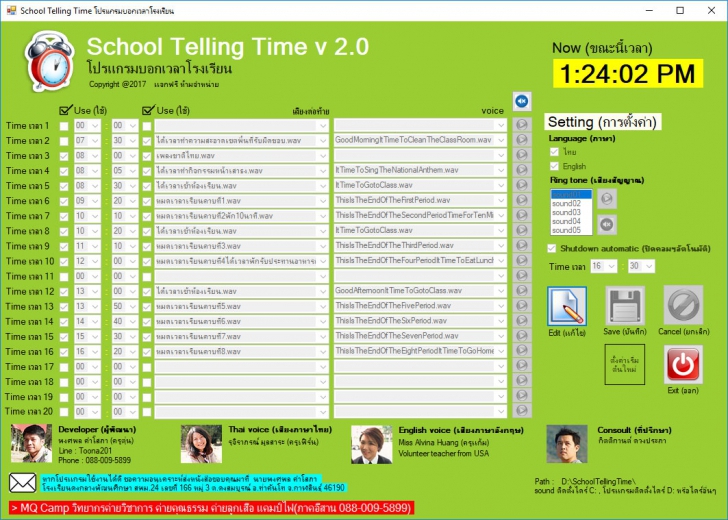Screen dimensions: 728x520
Task: Play the voice file for Time 10 row
Action: [522, 260]
